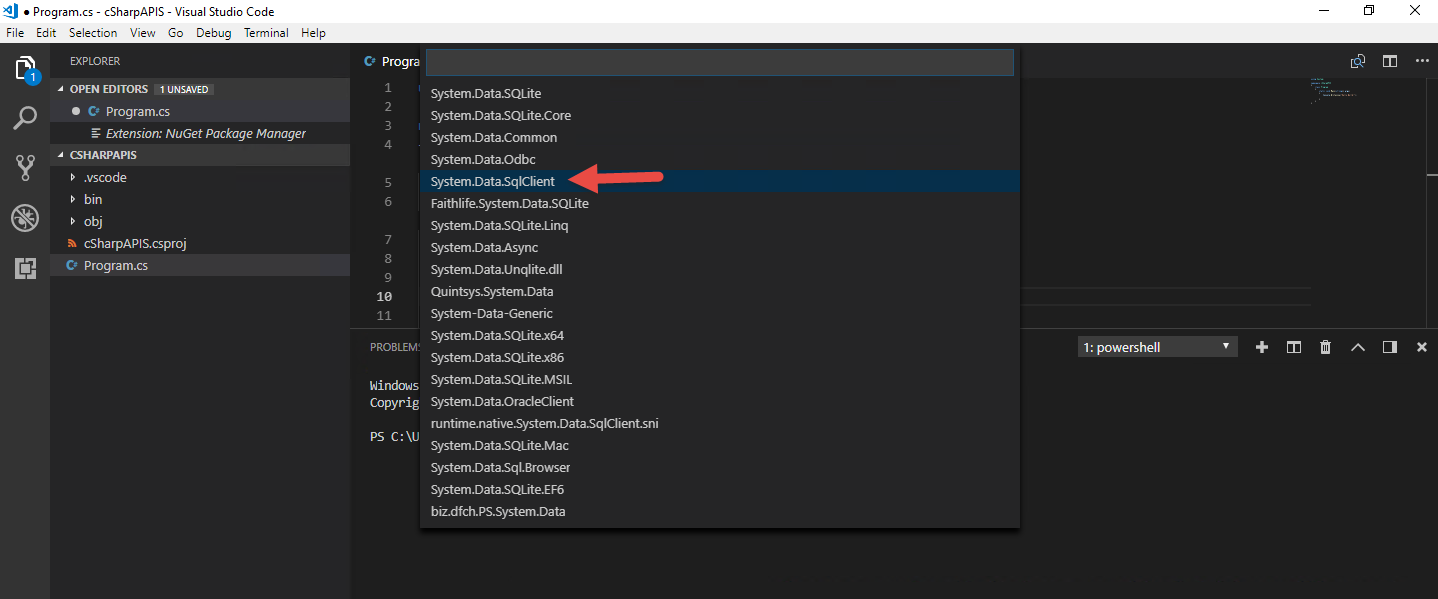Choose System.Data.SQLite.x86 package
The image size is (1438, 599).
[x=720, y=357]
